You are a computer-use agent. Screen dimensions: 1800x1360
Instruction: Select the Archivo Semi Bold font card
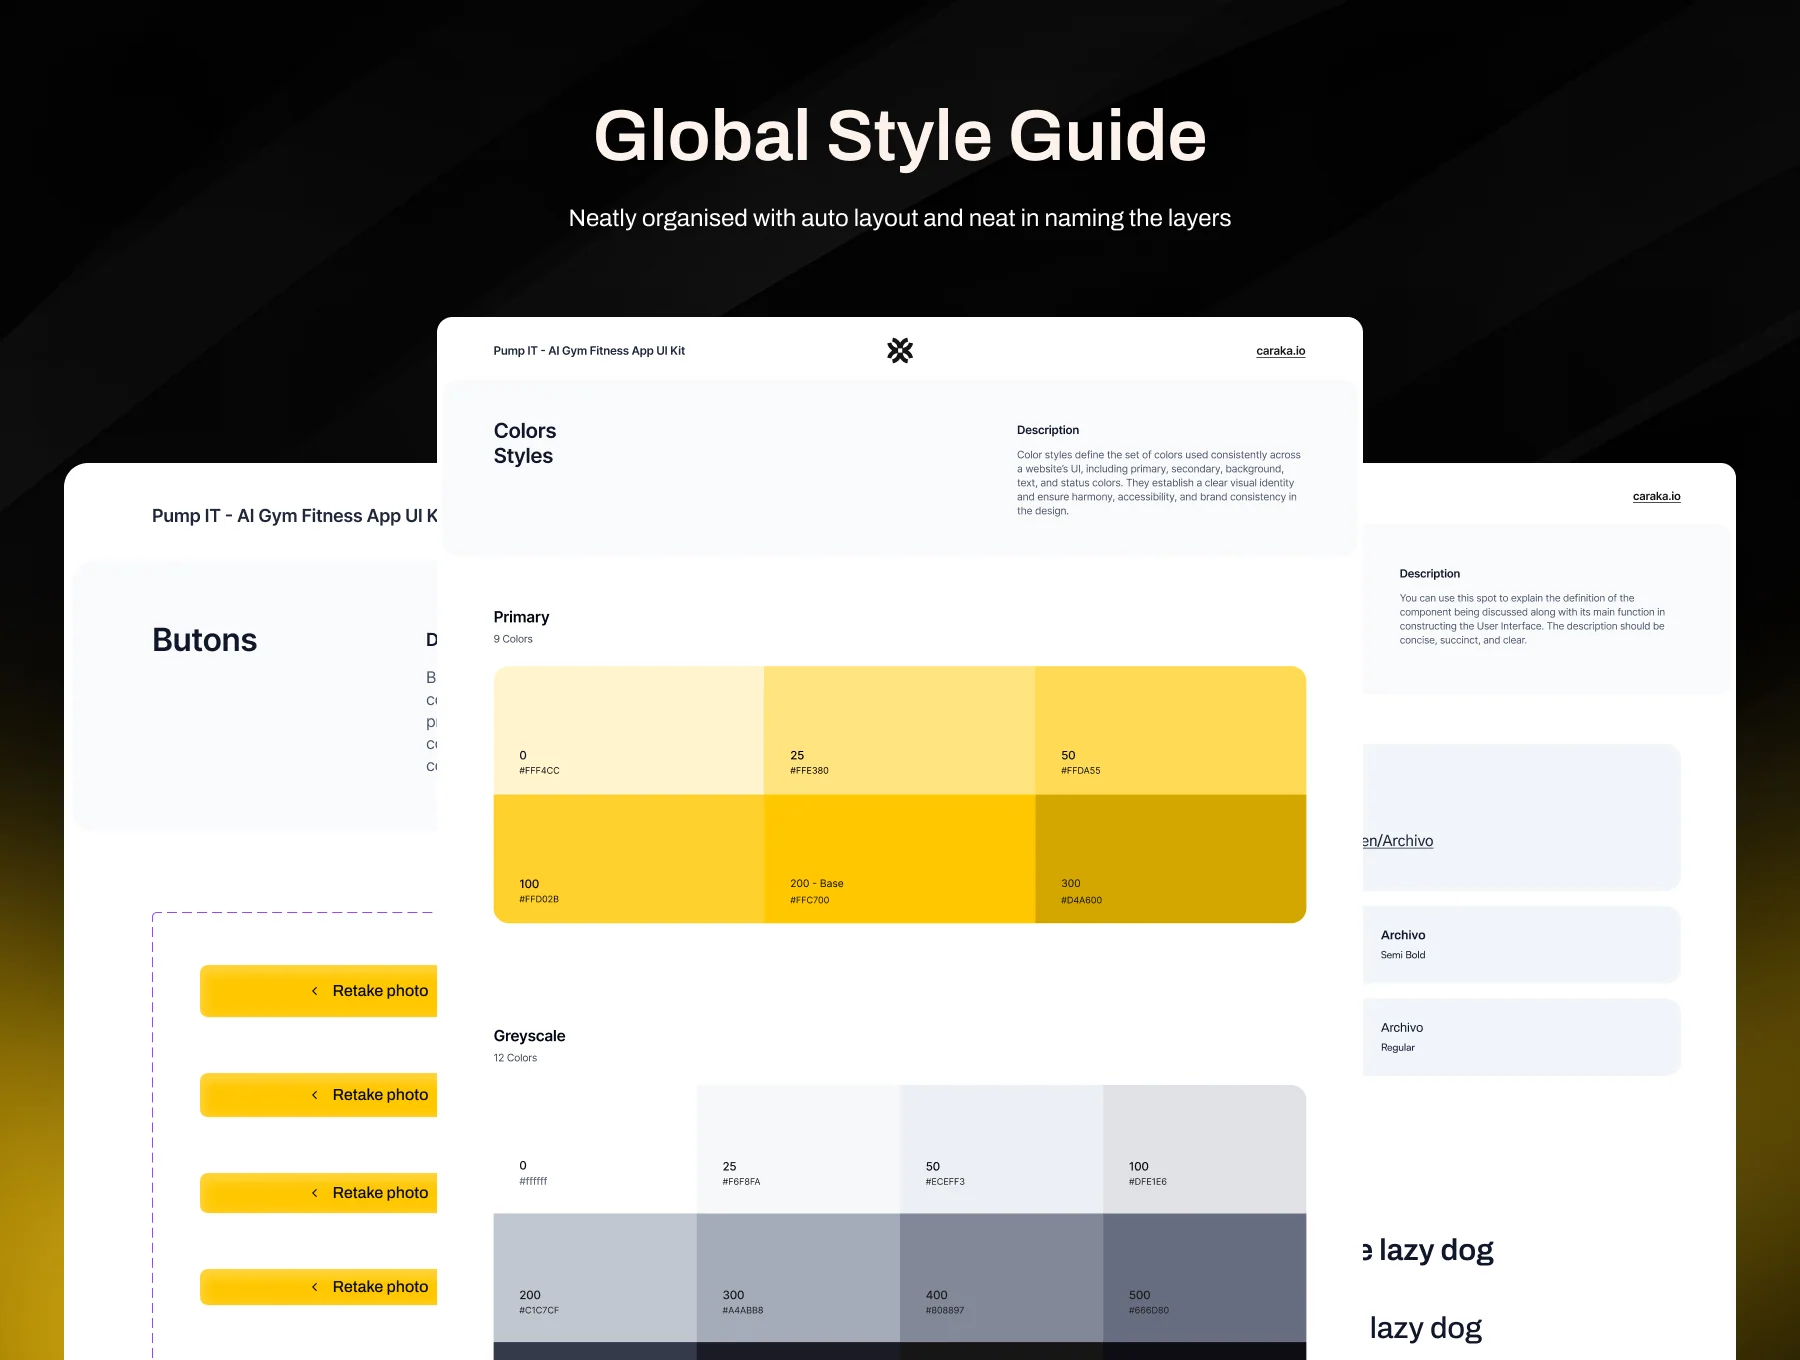pyautogui.click(x=1521, y=944)
